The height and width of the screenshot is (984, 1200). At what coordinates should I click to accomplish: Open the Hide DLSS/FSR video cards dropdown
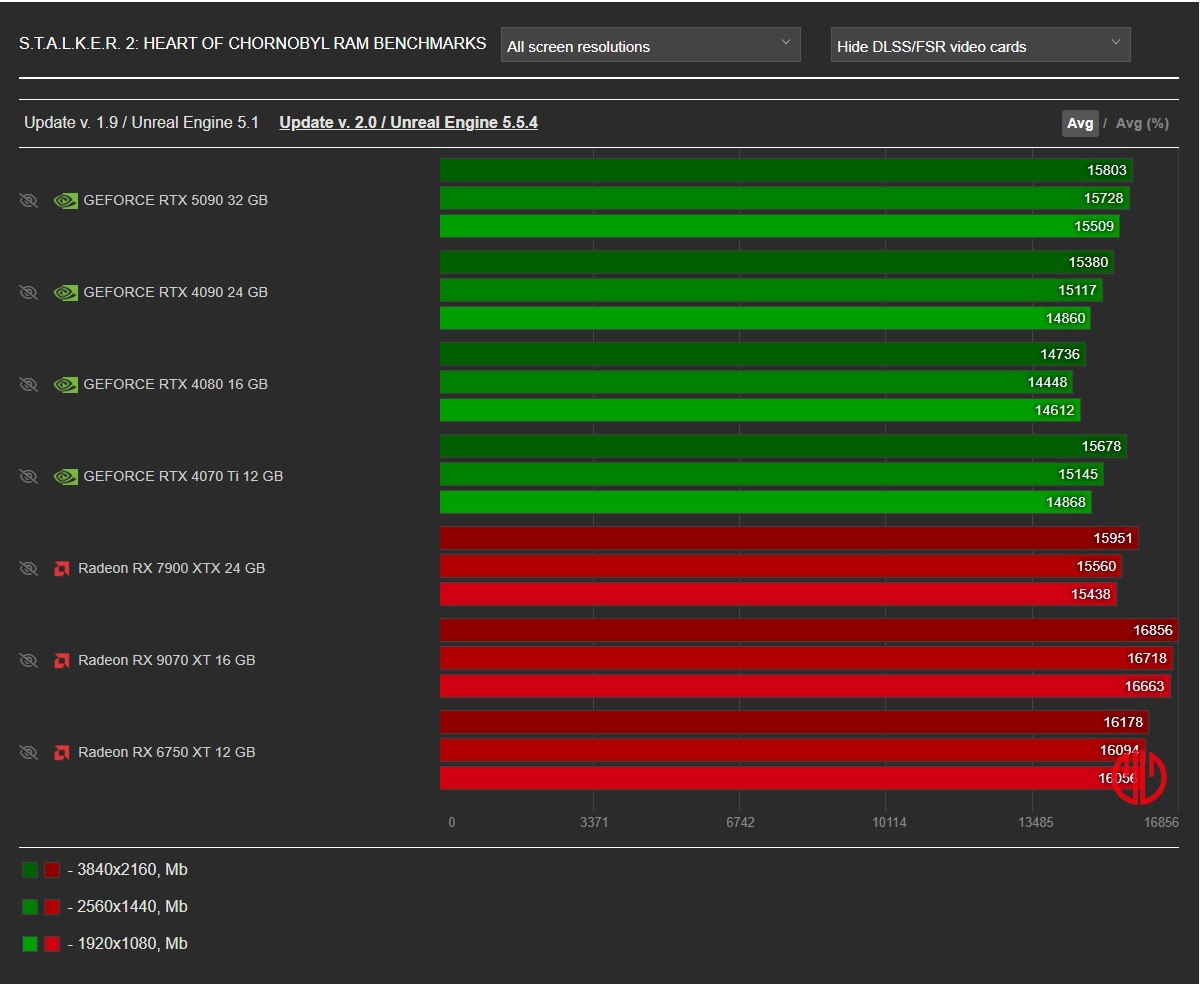pos(980,45)
